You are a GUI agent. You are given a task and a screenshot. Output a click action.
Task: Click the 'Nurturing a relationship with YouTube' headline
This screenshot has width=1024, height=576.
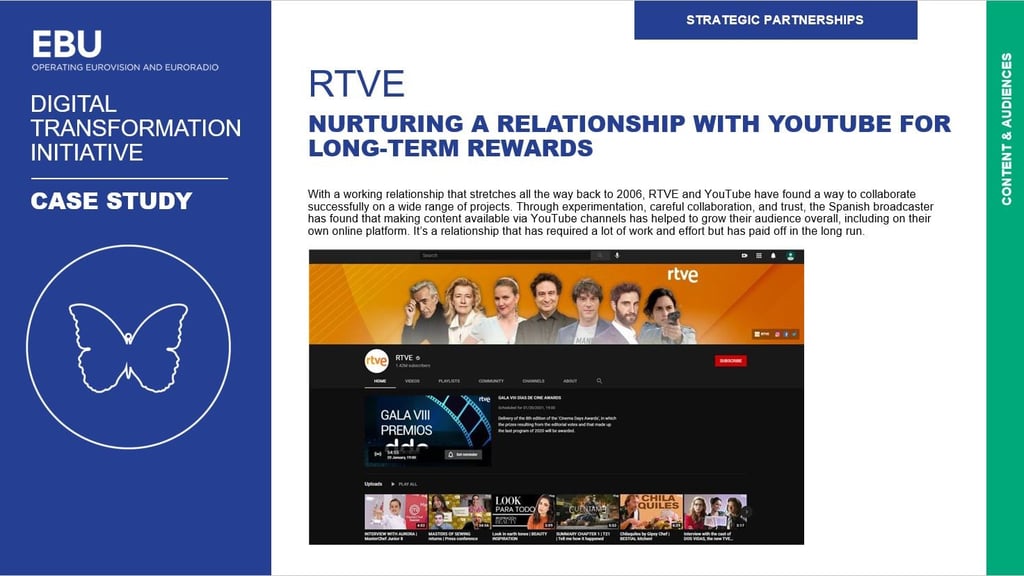[630, 136]
